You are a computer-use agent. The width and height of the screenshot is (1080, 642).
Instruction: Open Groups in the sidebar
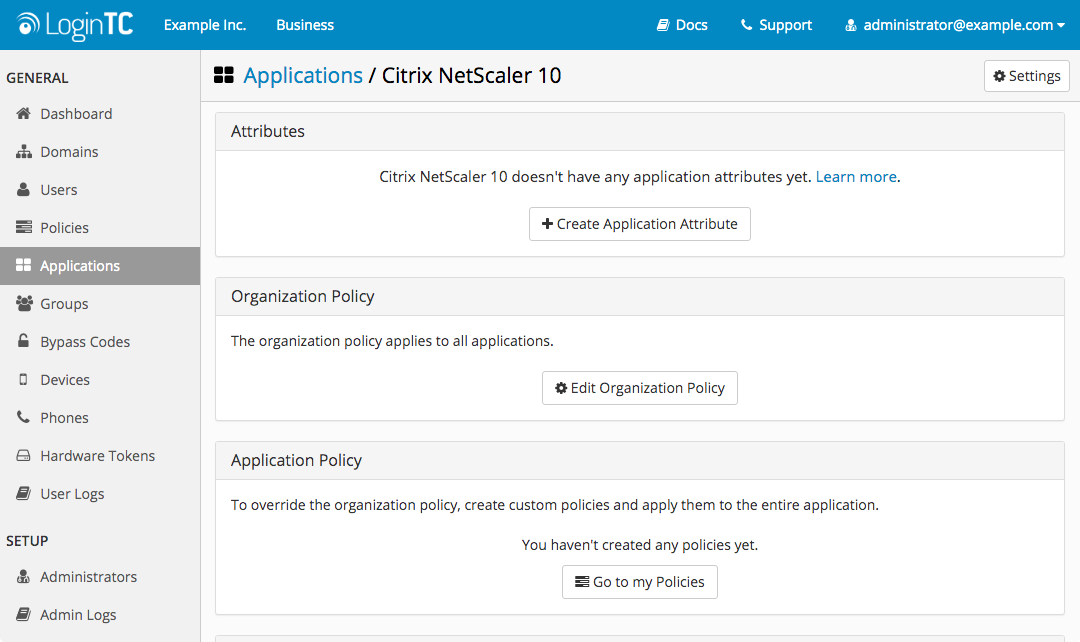coord(100,304)
